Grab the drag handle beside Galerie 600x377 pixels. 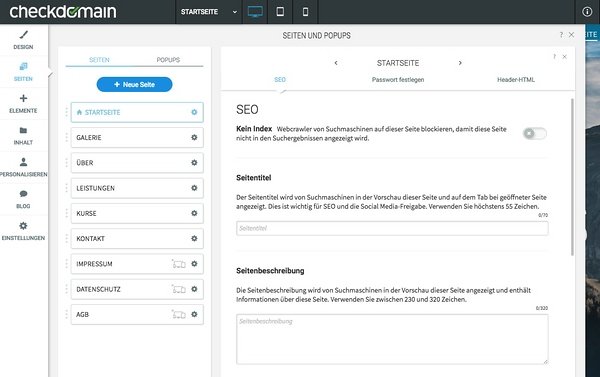[x=67, y=137]
